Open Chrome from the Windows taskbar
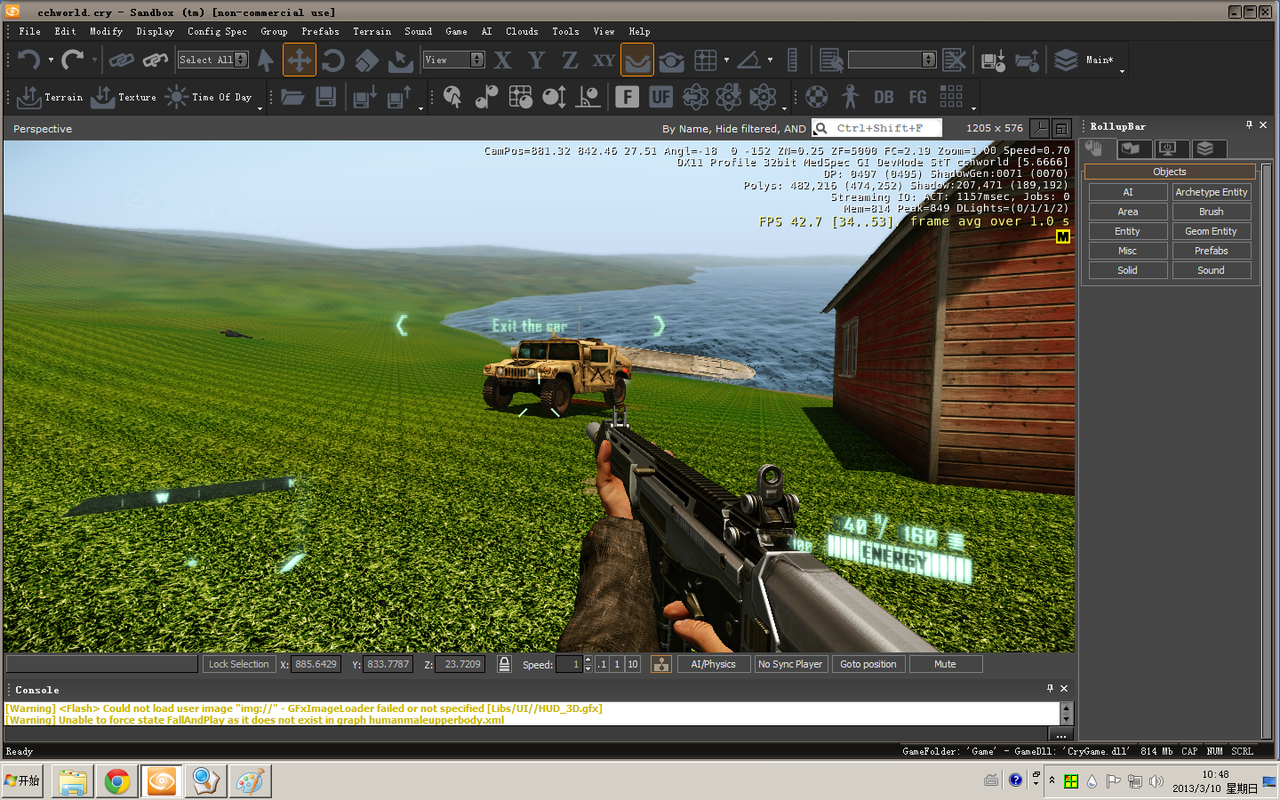The image size is (1280, 800). (x=117, y=781)
